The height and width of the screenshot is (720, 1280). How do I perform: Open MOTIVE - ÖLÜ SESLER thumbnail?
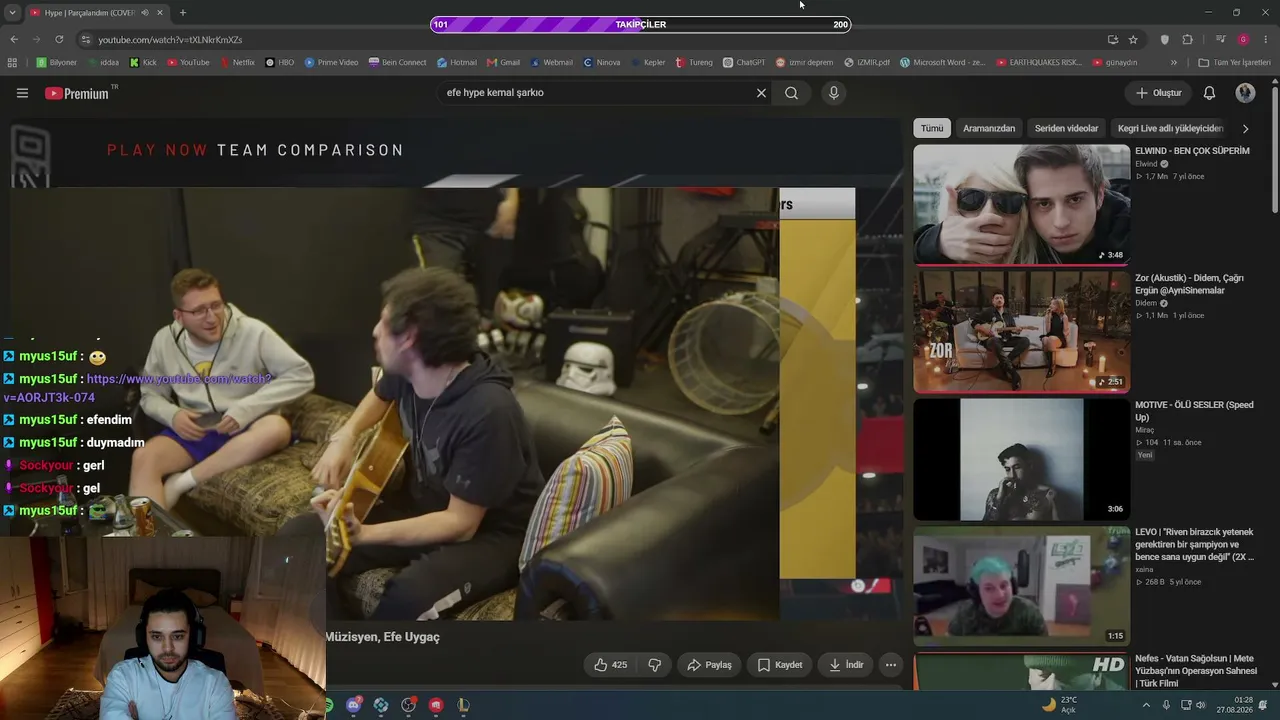(x=1021, y=460)
